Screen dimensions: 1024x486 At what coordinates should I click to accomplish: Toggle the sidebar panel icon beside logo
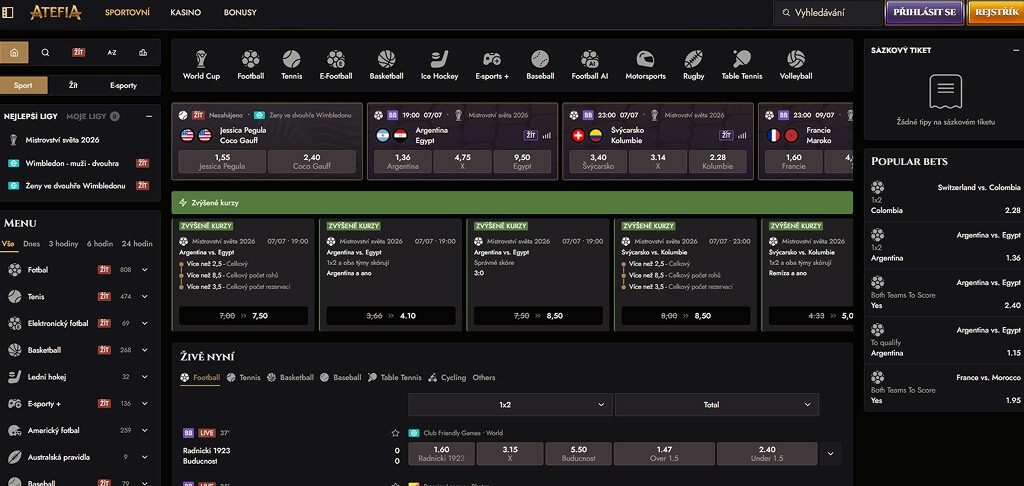8,12
